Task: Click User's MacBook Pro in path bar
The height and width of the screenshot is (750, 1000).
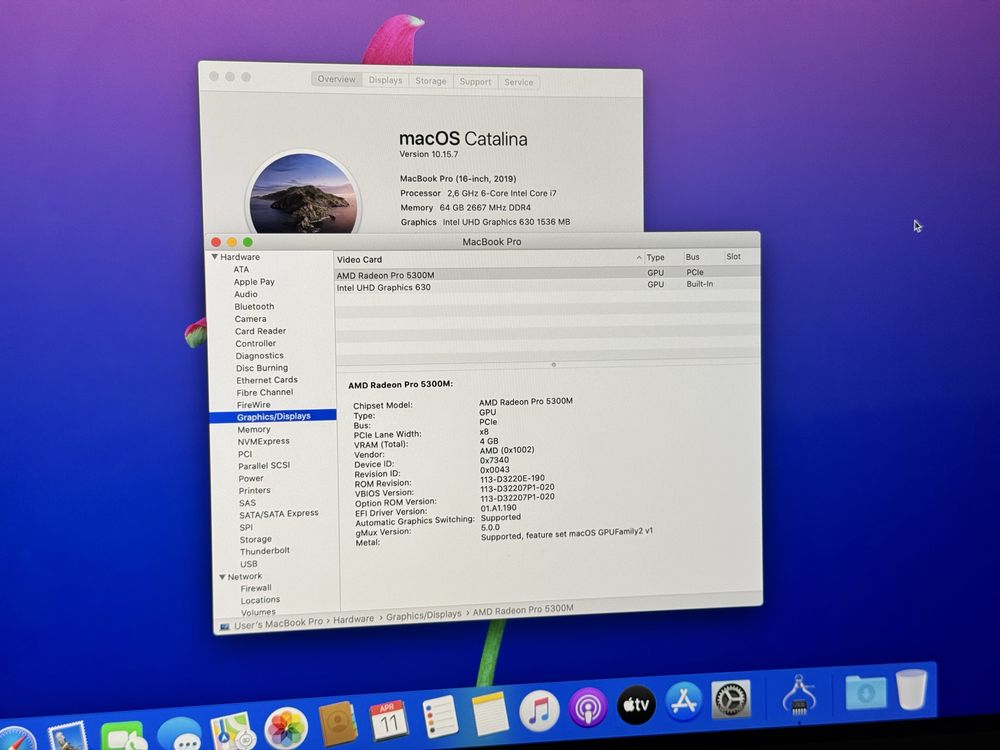Action: (x=278, y=623)
